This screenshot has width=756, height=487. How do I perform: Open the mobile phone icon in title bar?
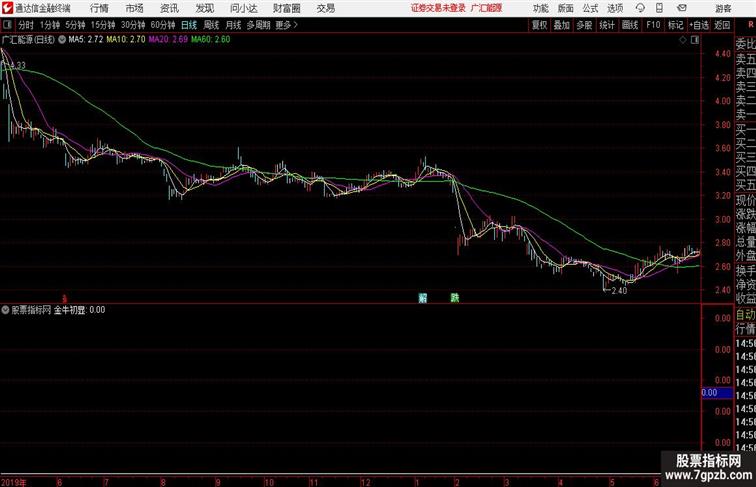[x=660, y=8]
